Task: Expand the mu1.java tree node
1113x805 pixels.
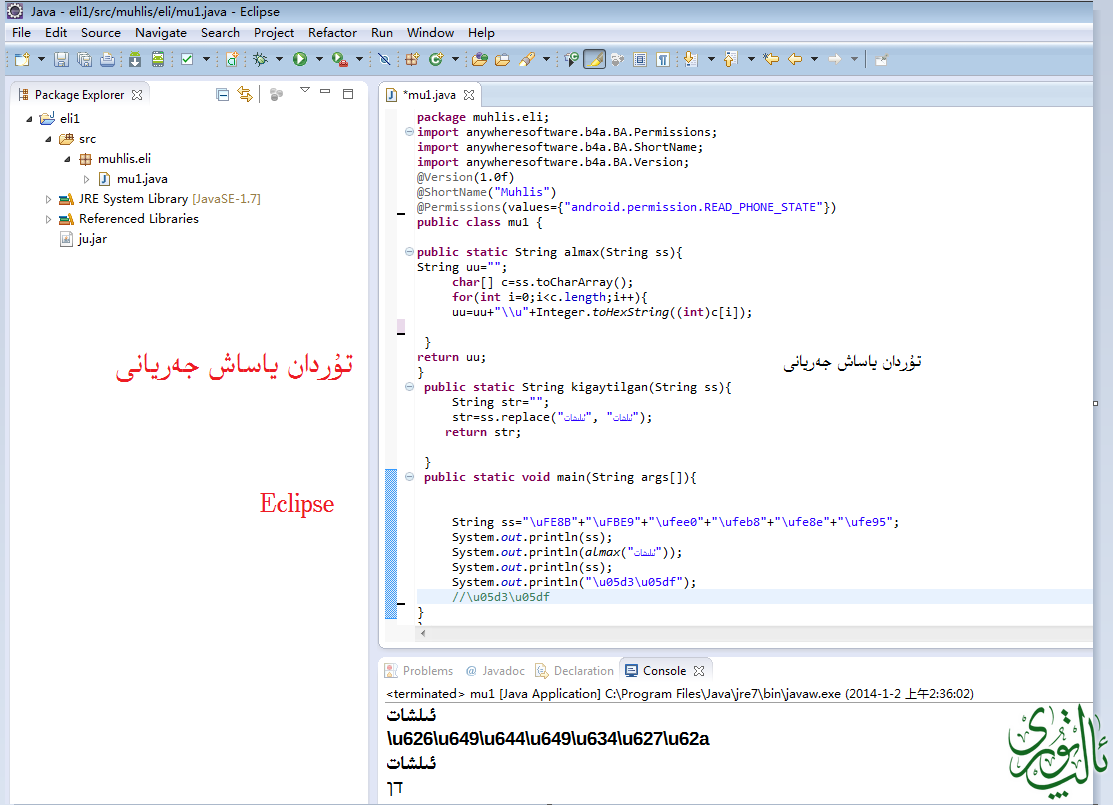Action: [87, 179]
